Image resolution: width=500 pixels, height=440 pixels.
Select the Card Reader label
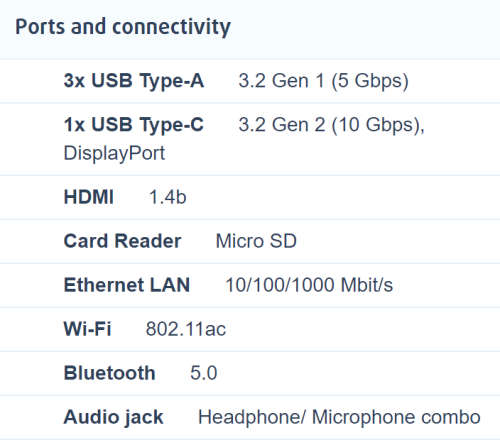tap(122, 241)
